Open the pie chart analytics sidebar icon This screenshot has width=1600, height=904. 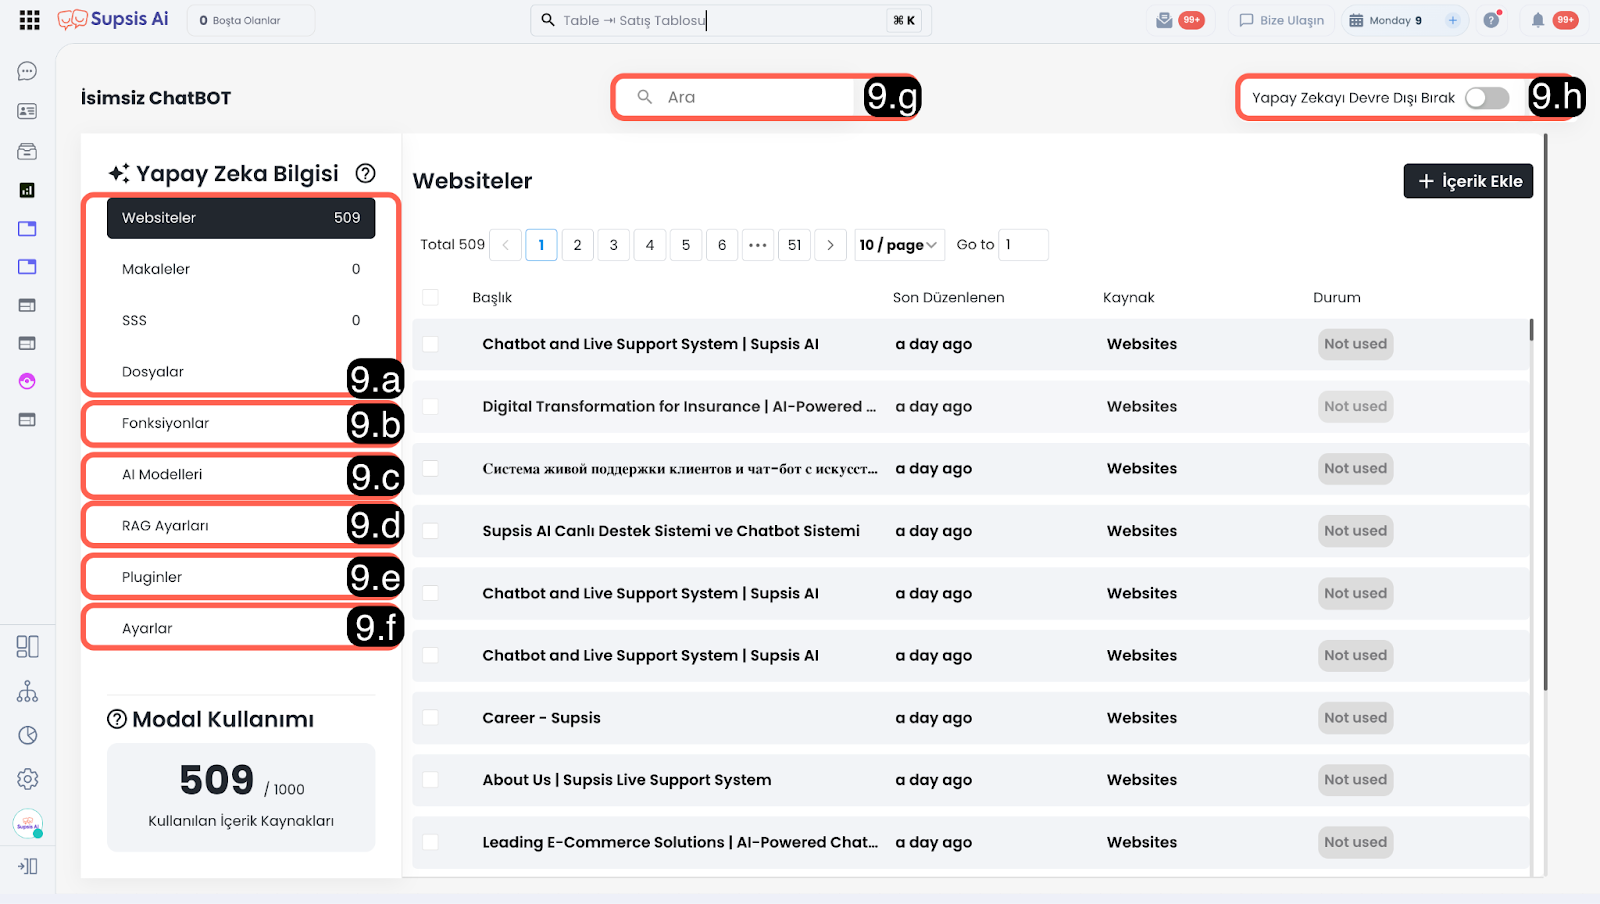point(27,735)
